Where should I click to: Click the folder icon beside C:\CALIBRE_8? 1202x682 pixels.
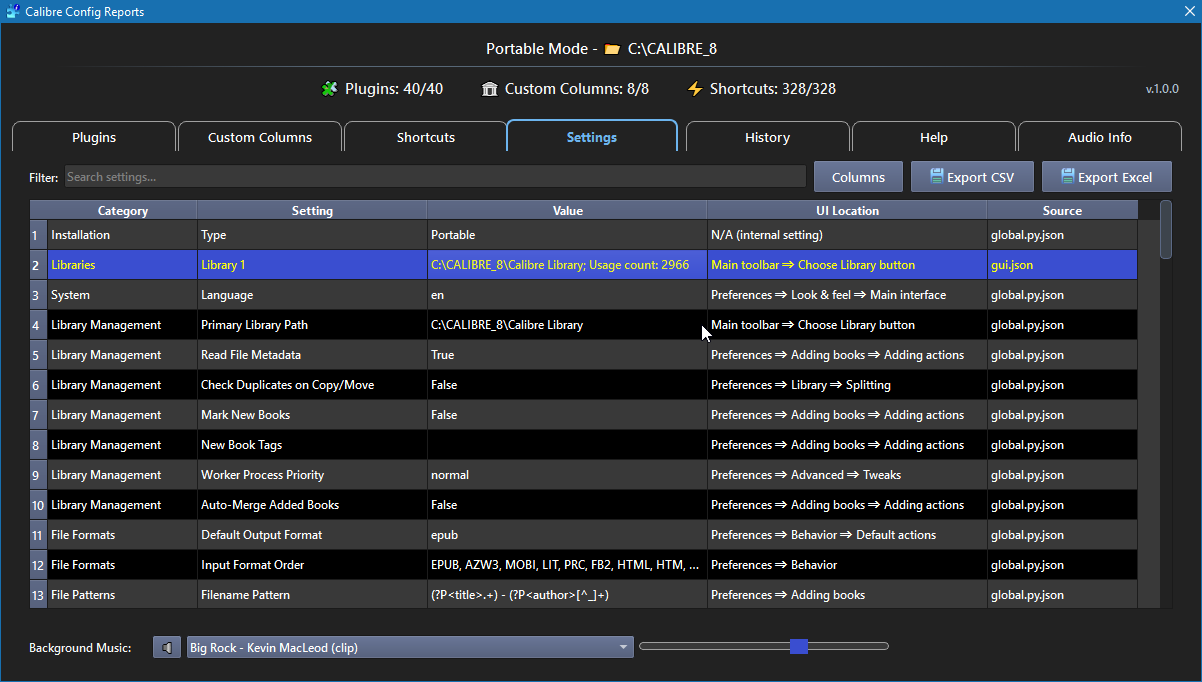click(x=612, y=49)
